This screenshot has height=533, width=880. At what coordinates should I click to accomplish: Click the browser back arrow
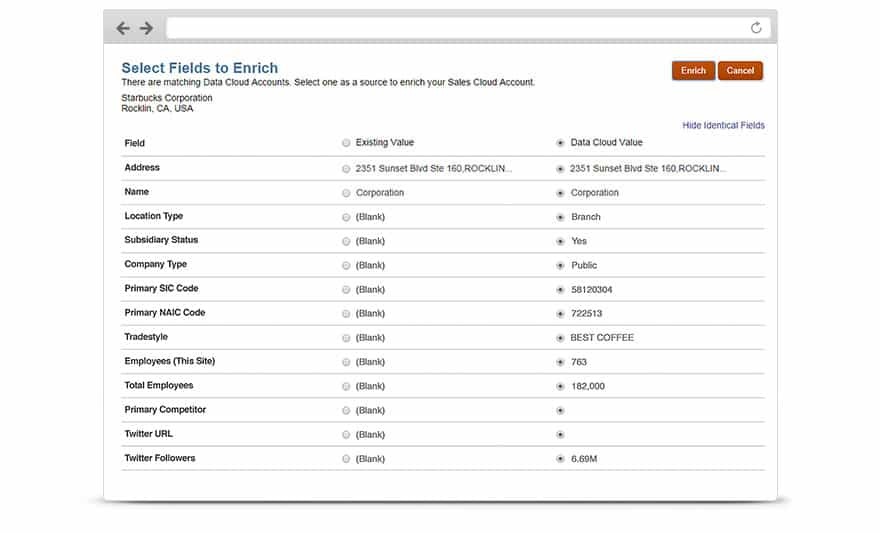123,28
